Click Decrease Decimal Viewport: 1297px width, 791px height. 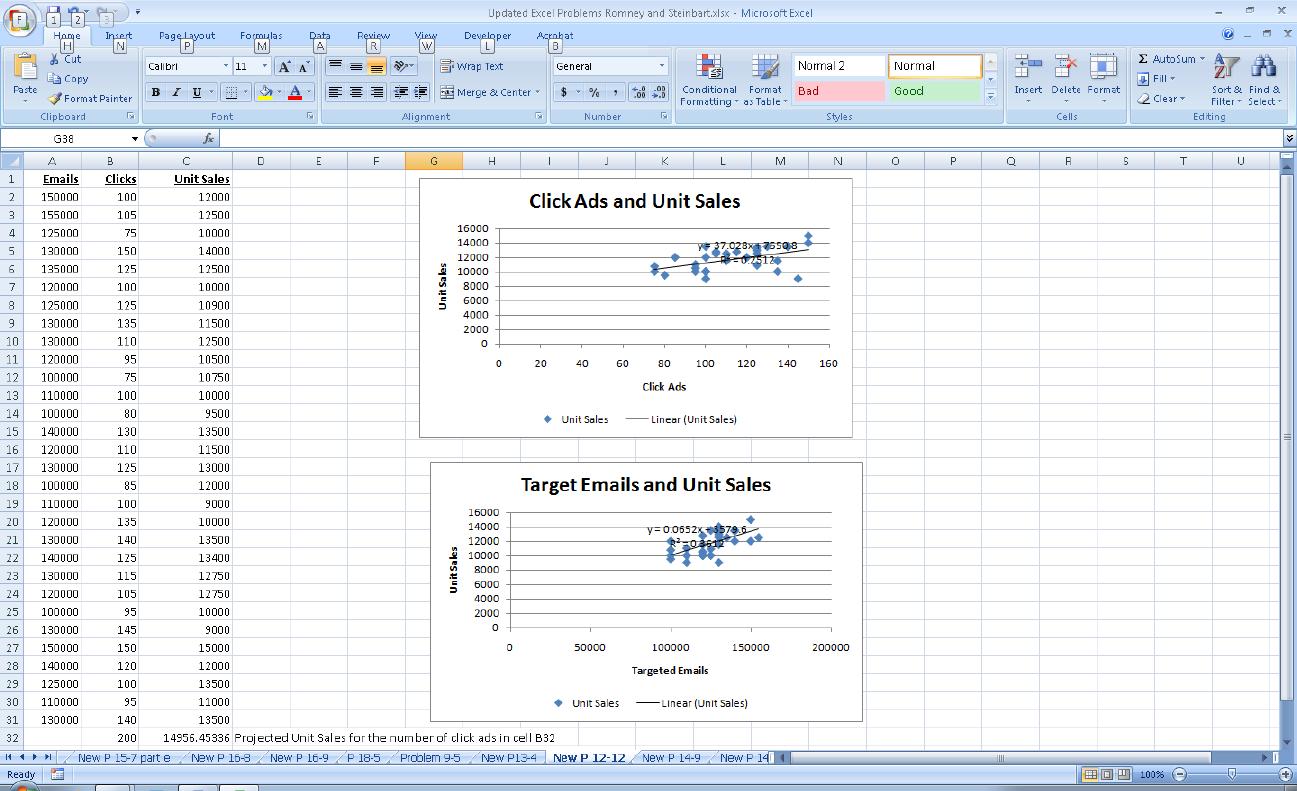659,92
